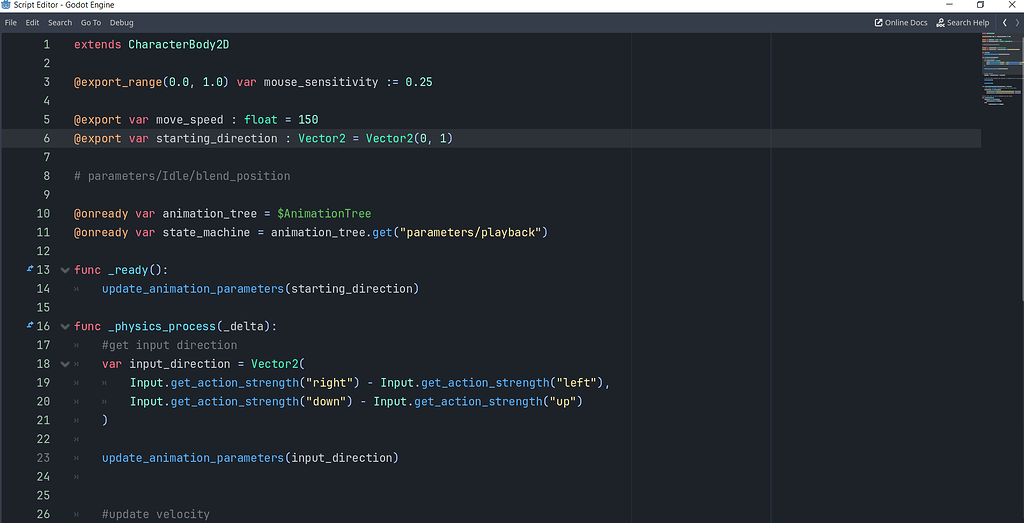
Task: Click the "down" string on line 20
Action: [x=325, y=402]
